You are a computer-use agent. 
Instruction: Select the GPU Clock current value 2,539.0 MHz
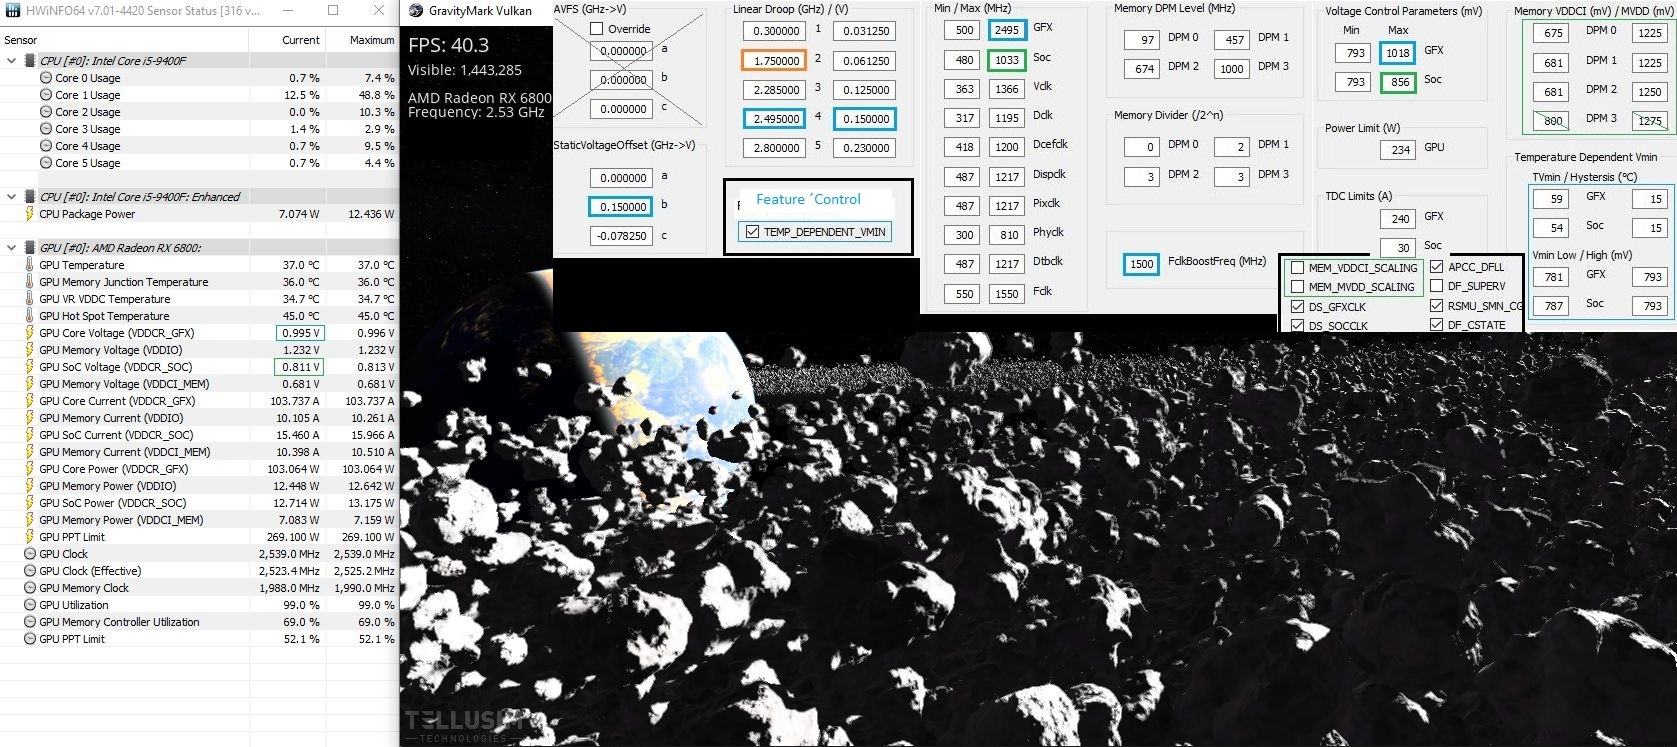(x=288, y=554)
